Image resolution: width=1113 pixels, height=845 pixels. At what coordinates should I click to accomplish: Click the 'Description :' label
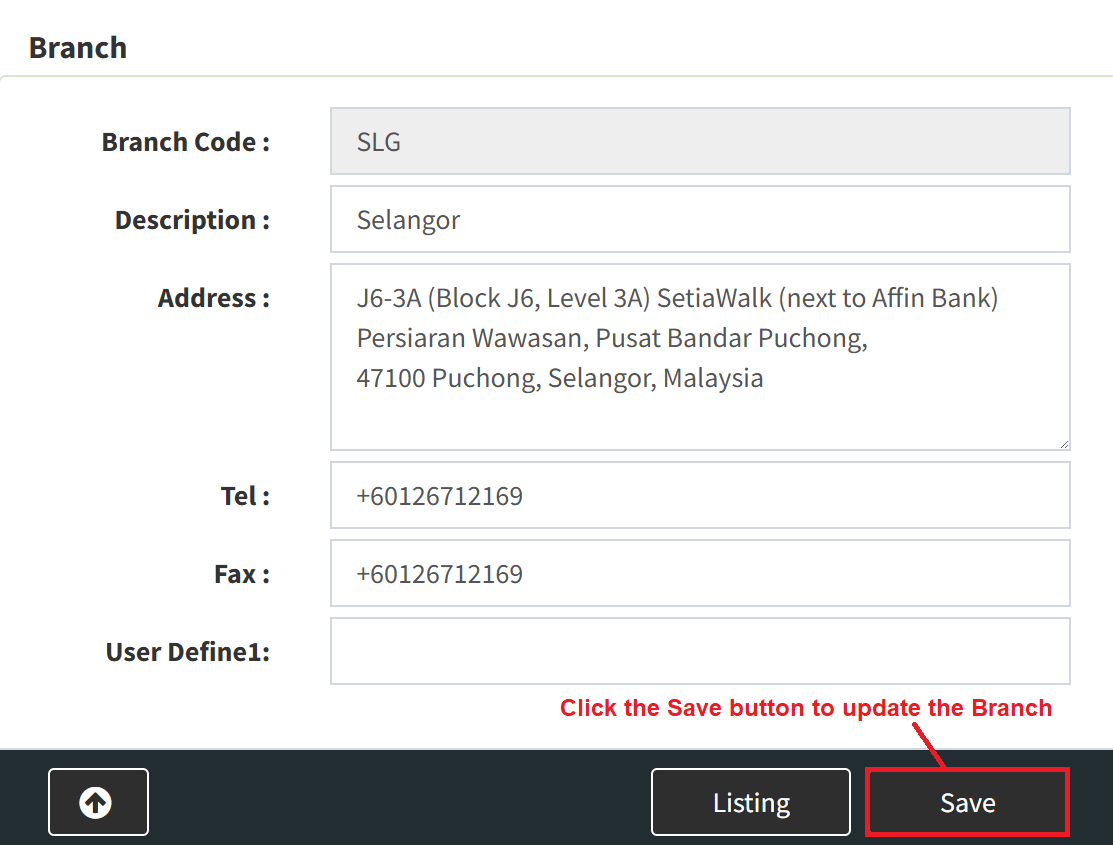click(192, 220)
